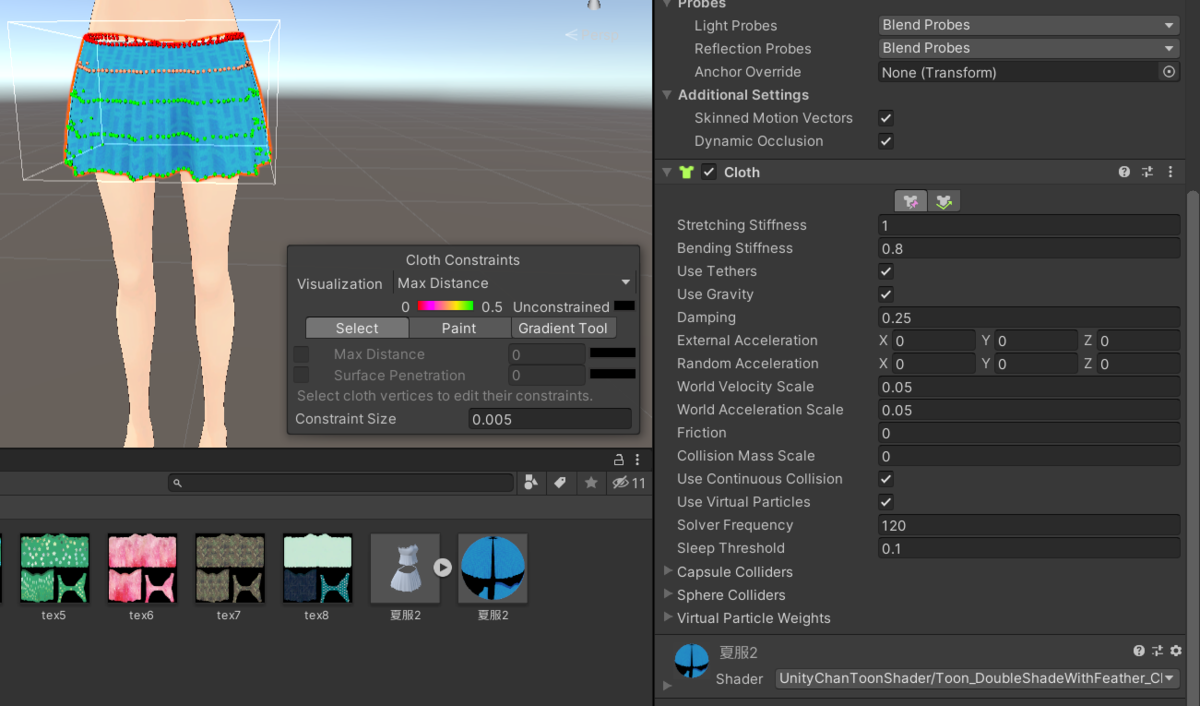Click the Project search text field
1200x706 pixels.
point(341,483)
